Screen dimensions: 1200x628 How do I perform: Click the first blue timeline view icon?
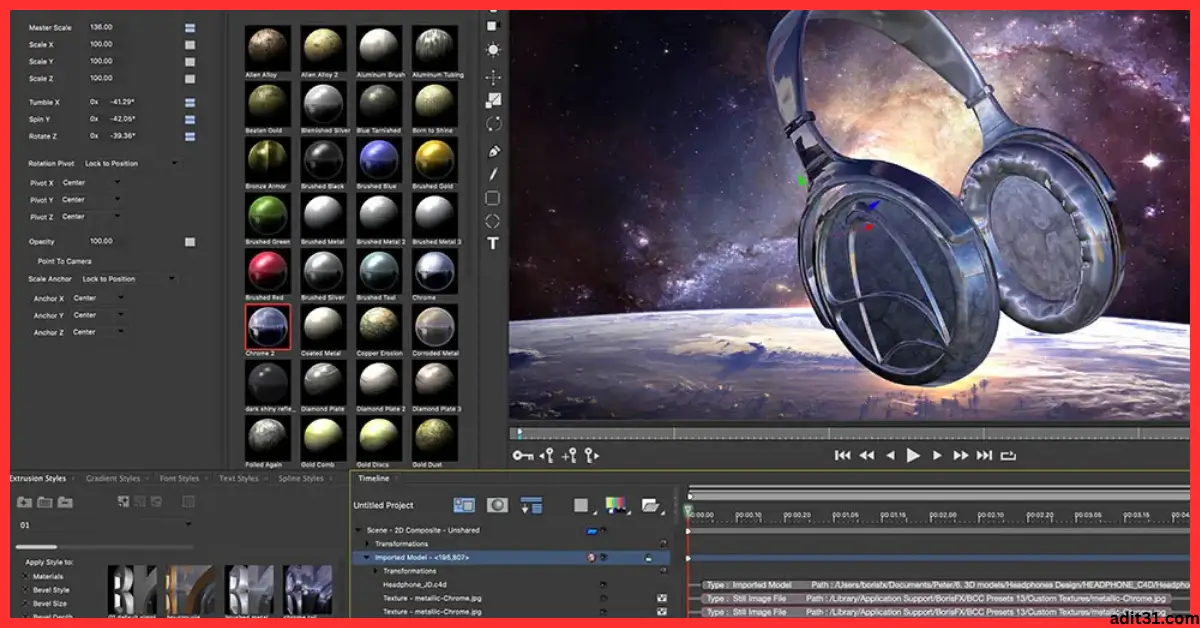464,505
